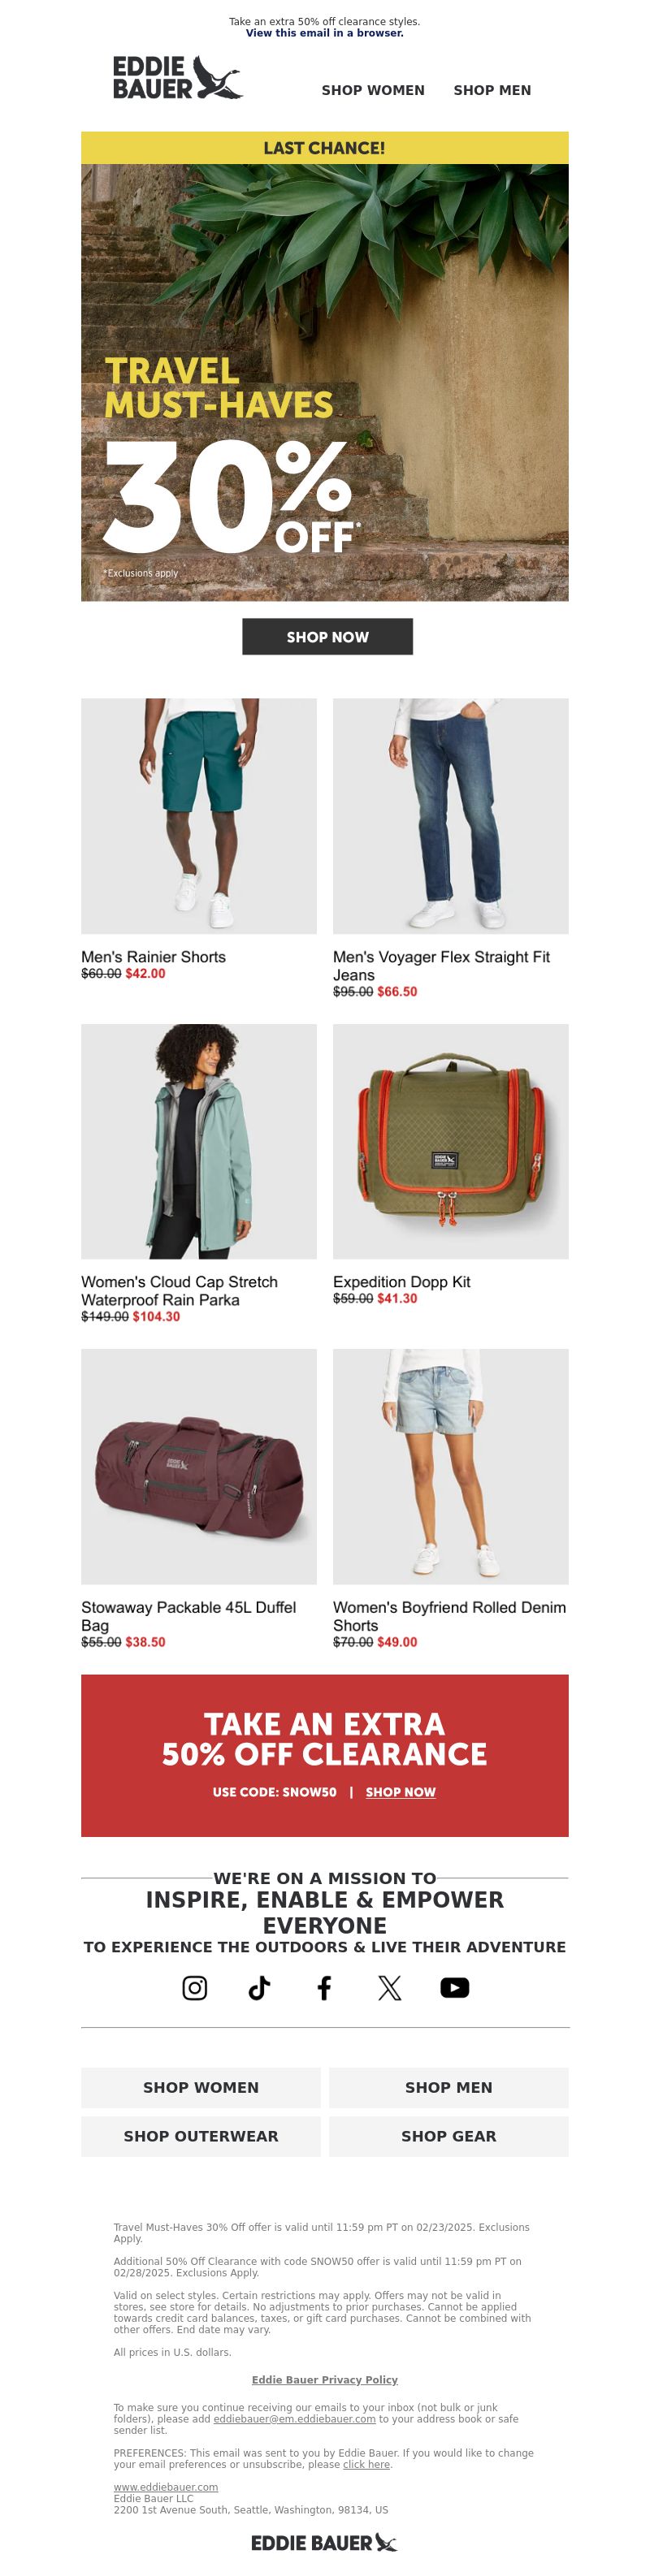Open the YouTube social icon
Screen dimensions: 650x2576
pyautogui.click(x=455, y=1987)
